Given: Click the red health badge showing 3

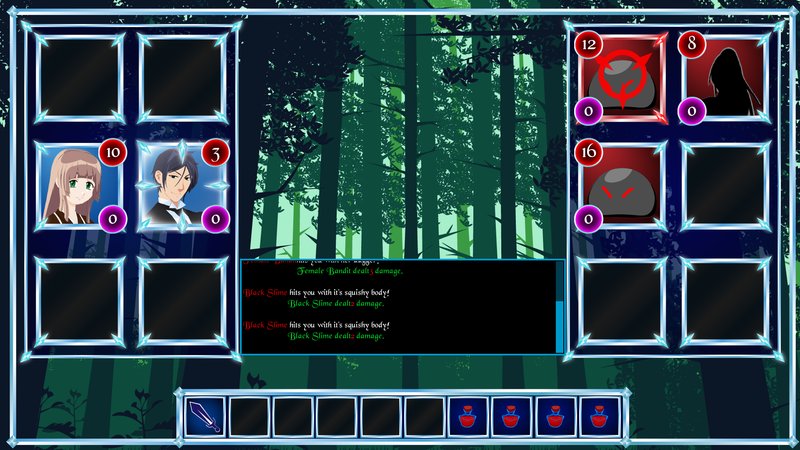Looking at the screenshot, I should click(216, 153).
